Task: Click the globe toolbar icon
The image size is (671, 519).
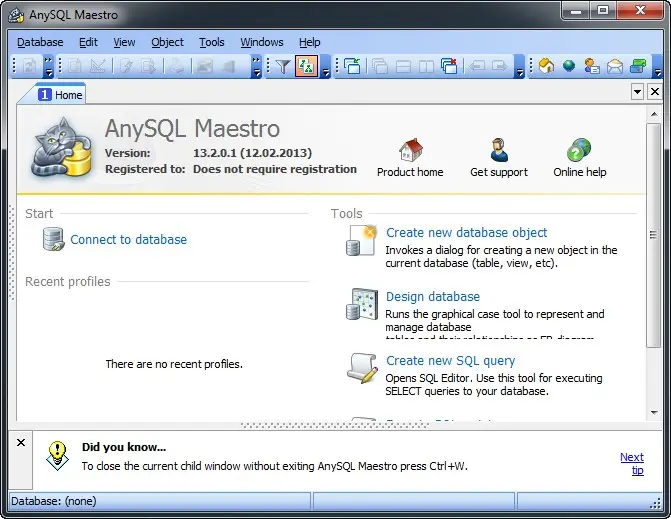Action: tap(569, 66)
